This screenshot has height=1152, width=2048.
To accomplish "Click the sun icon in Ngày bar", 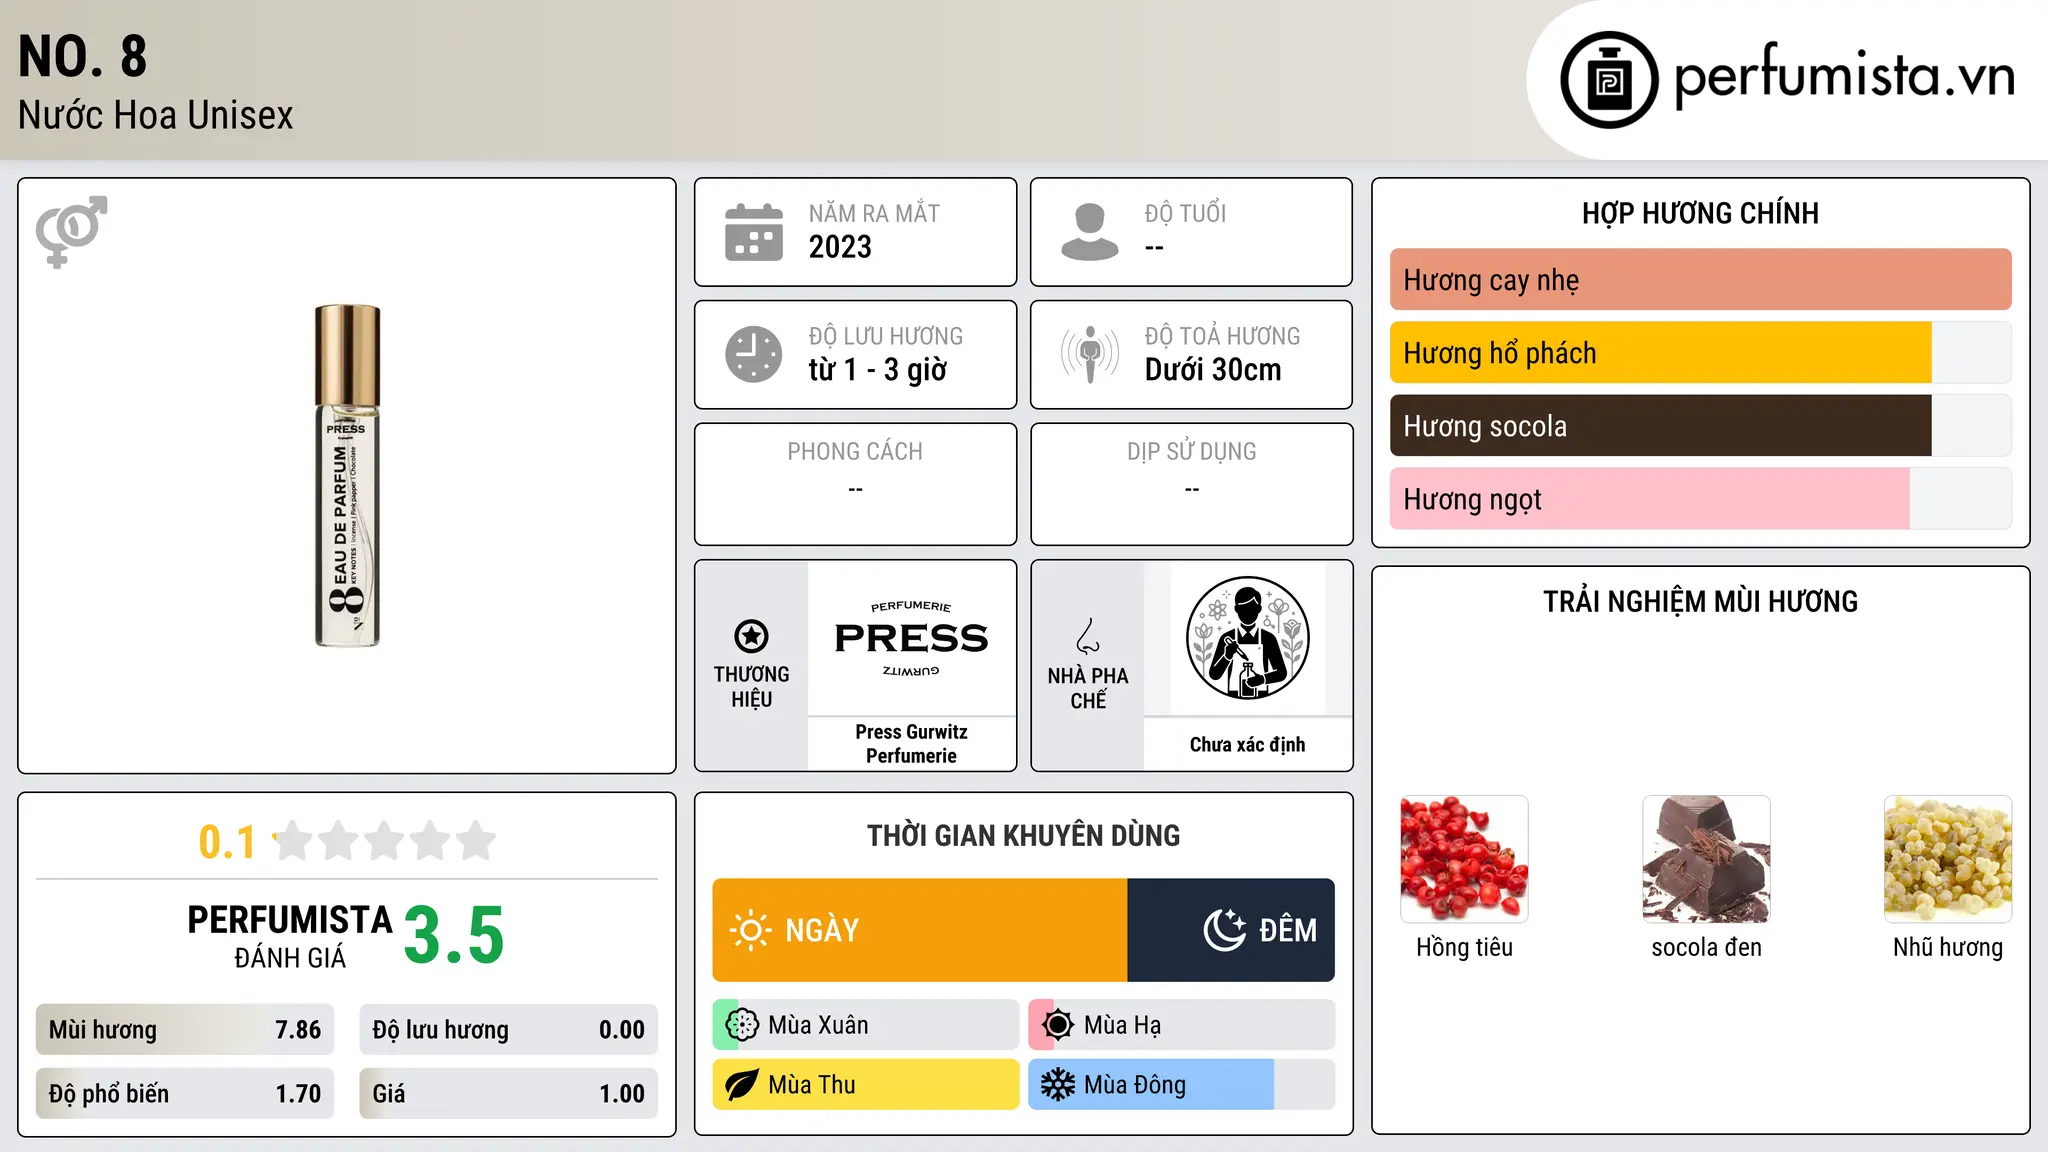I will [750, 930].
